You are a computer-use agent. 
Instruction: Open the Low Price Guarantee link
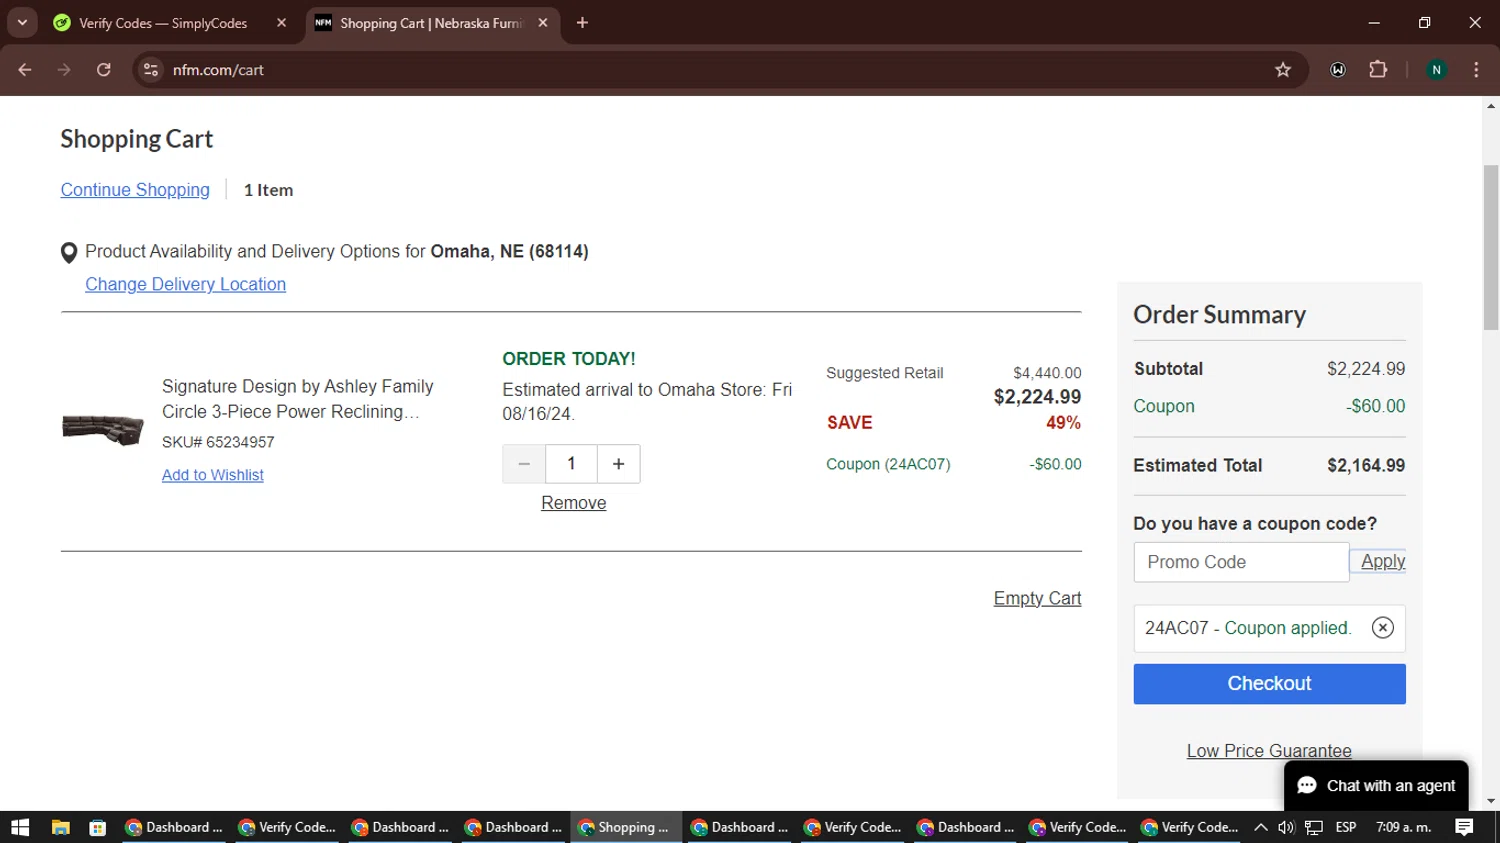pos(1269,751)
